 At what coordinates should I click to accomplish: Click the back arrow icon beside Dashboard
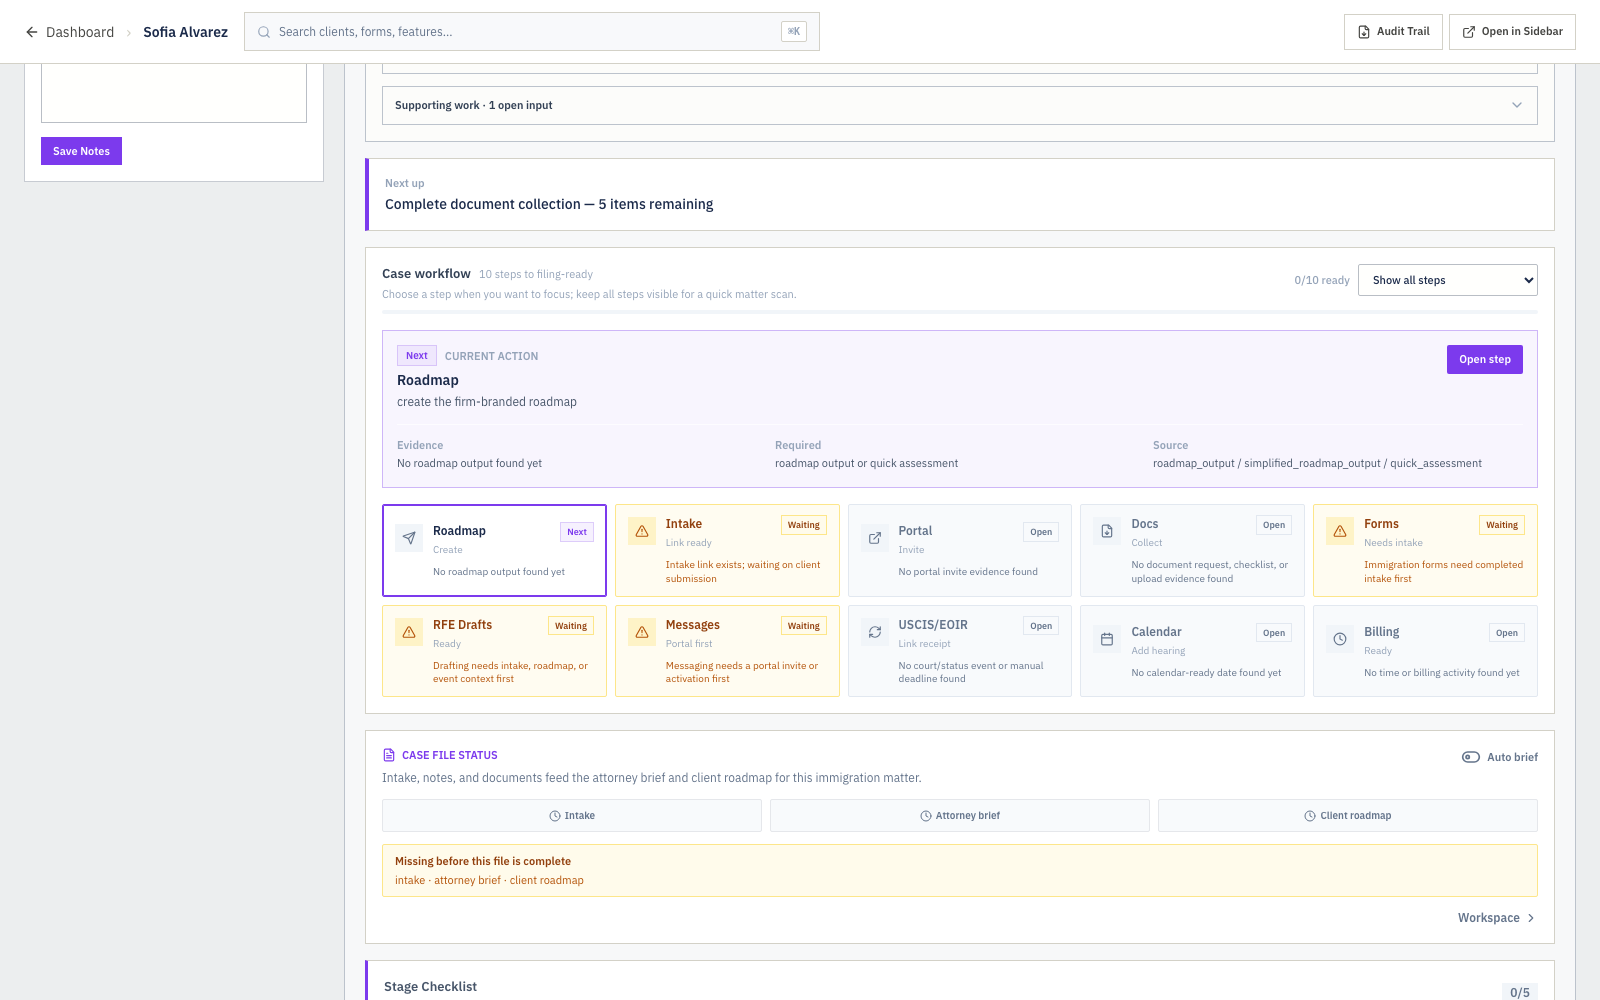point(32,32)
